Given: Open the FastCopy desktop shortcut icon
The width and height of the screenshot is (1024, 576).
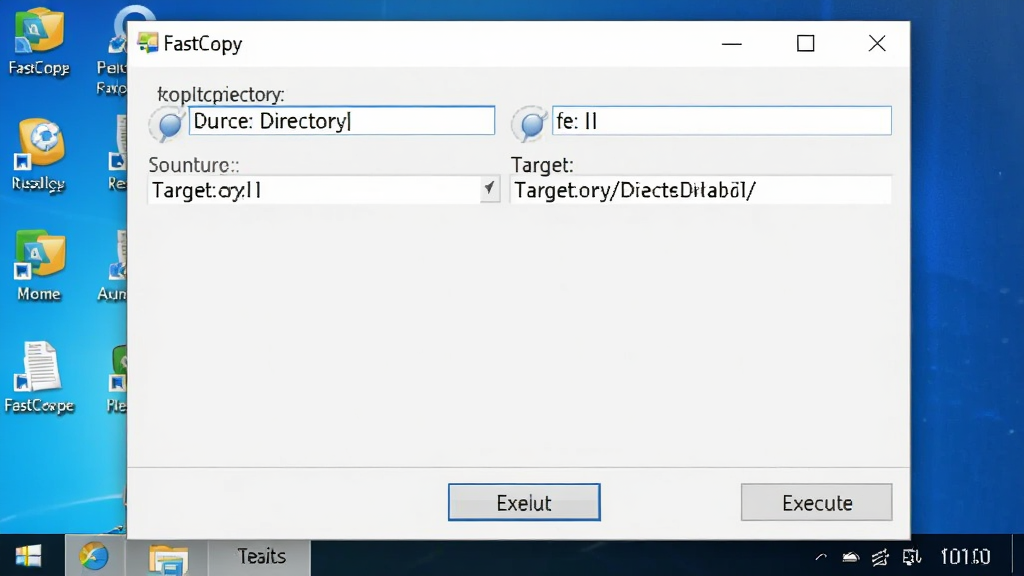Looking at the screenshot, I should coord(39,31).
